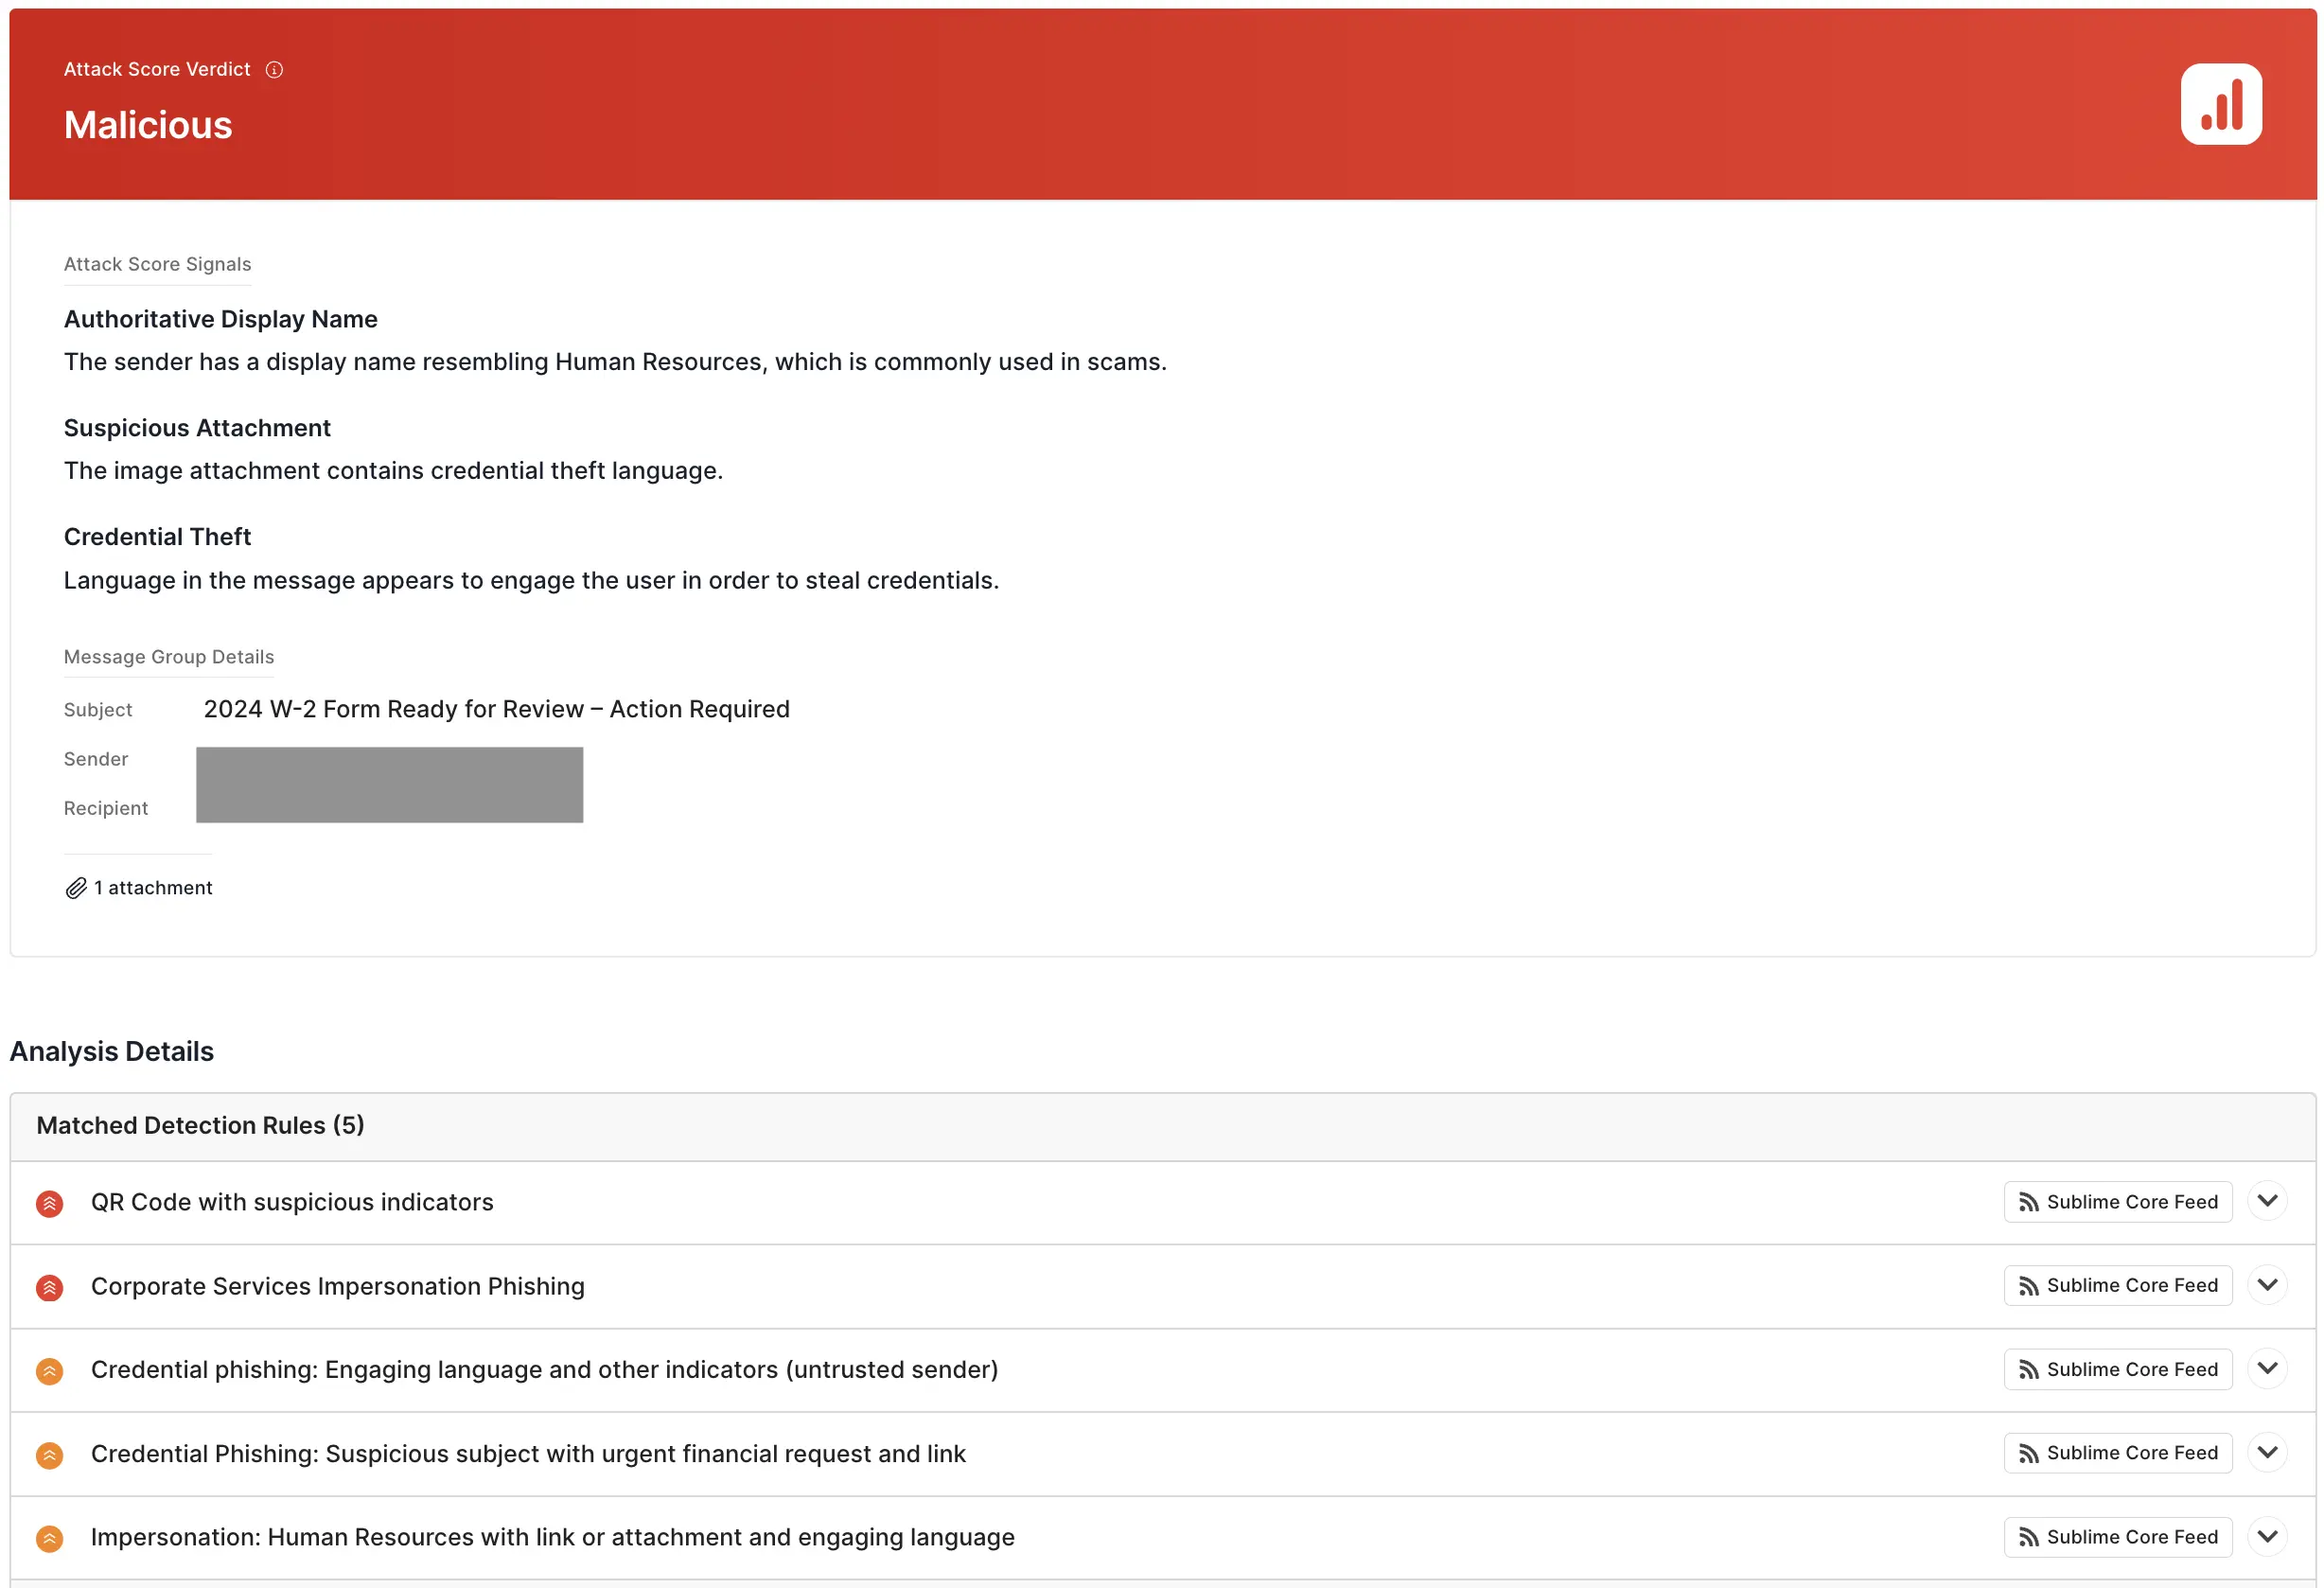Click severity icon for urgent financial request rule

pos(49,1454)
